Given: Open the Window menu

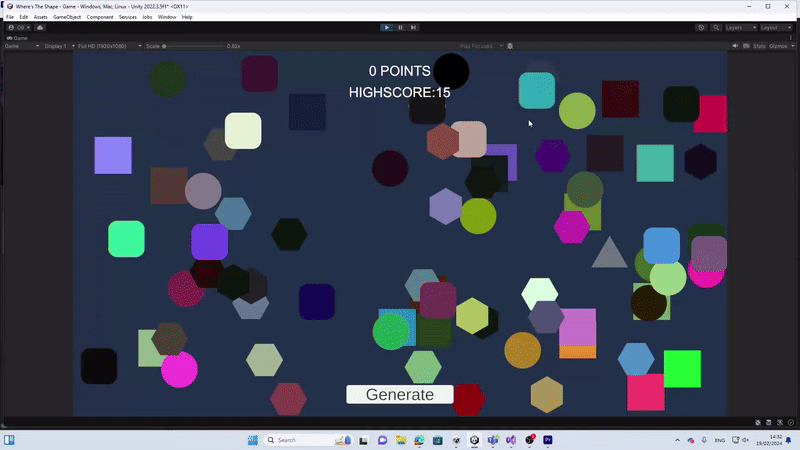Looking at the screenshot, I should click(x=167, y=17).
